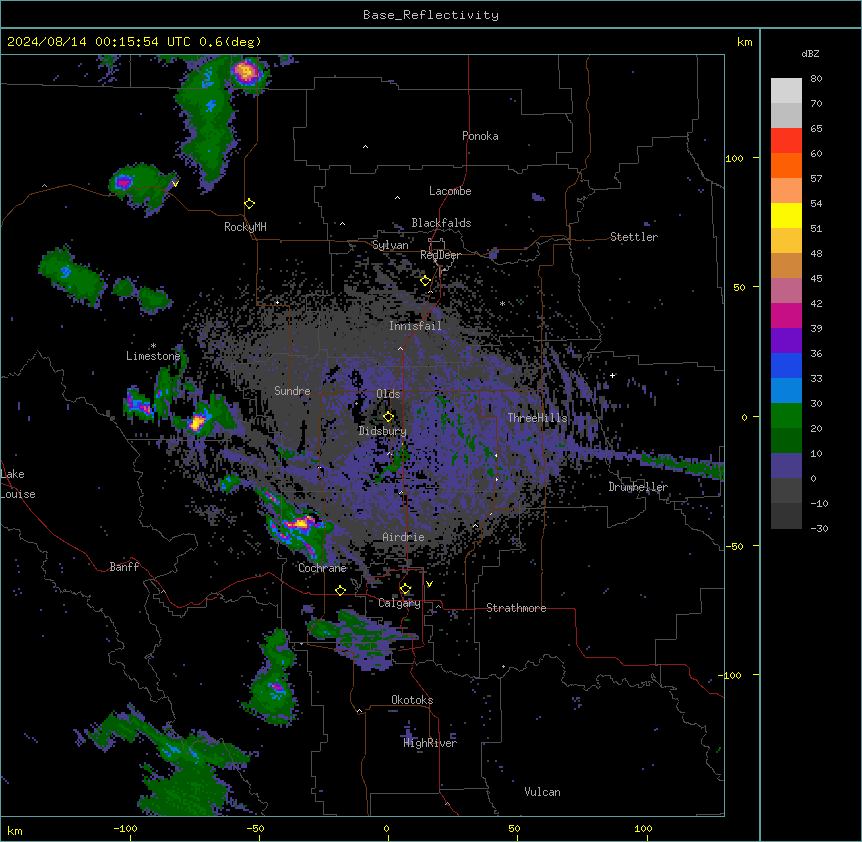
Task: Click the -30 label on the dBZ scale
Action: [819, 529]
